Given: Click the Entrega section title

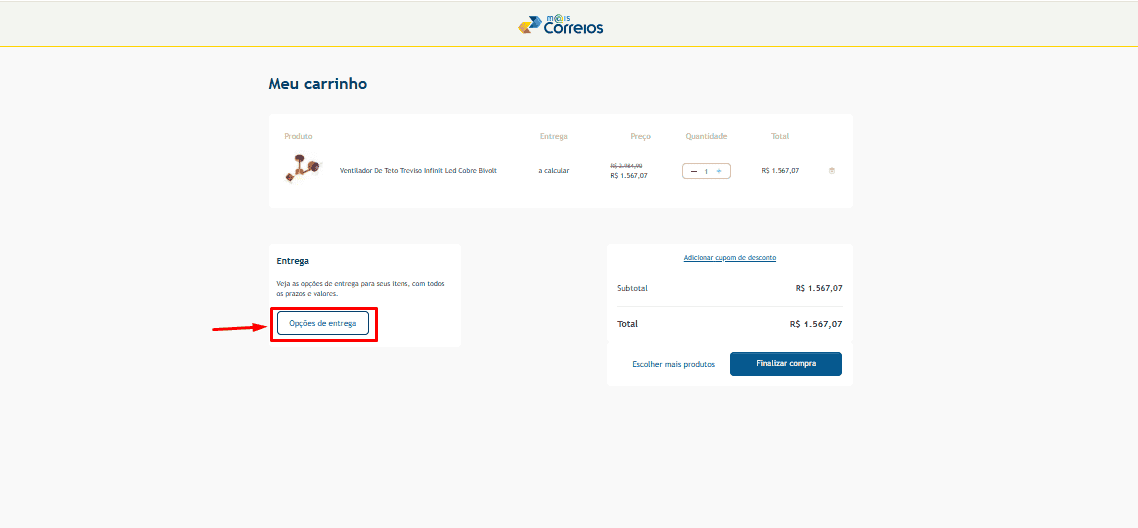Looking at the screenshot, I should 292,261.
